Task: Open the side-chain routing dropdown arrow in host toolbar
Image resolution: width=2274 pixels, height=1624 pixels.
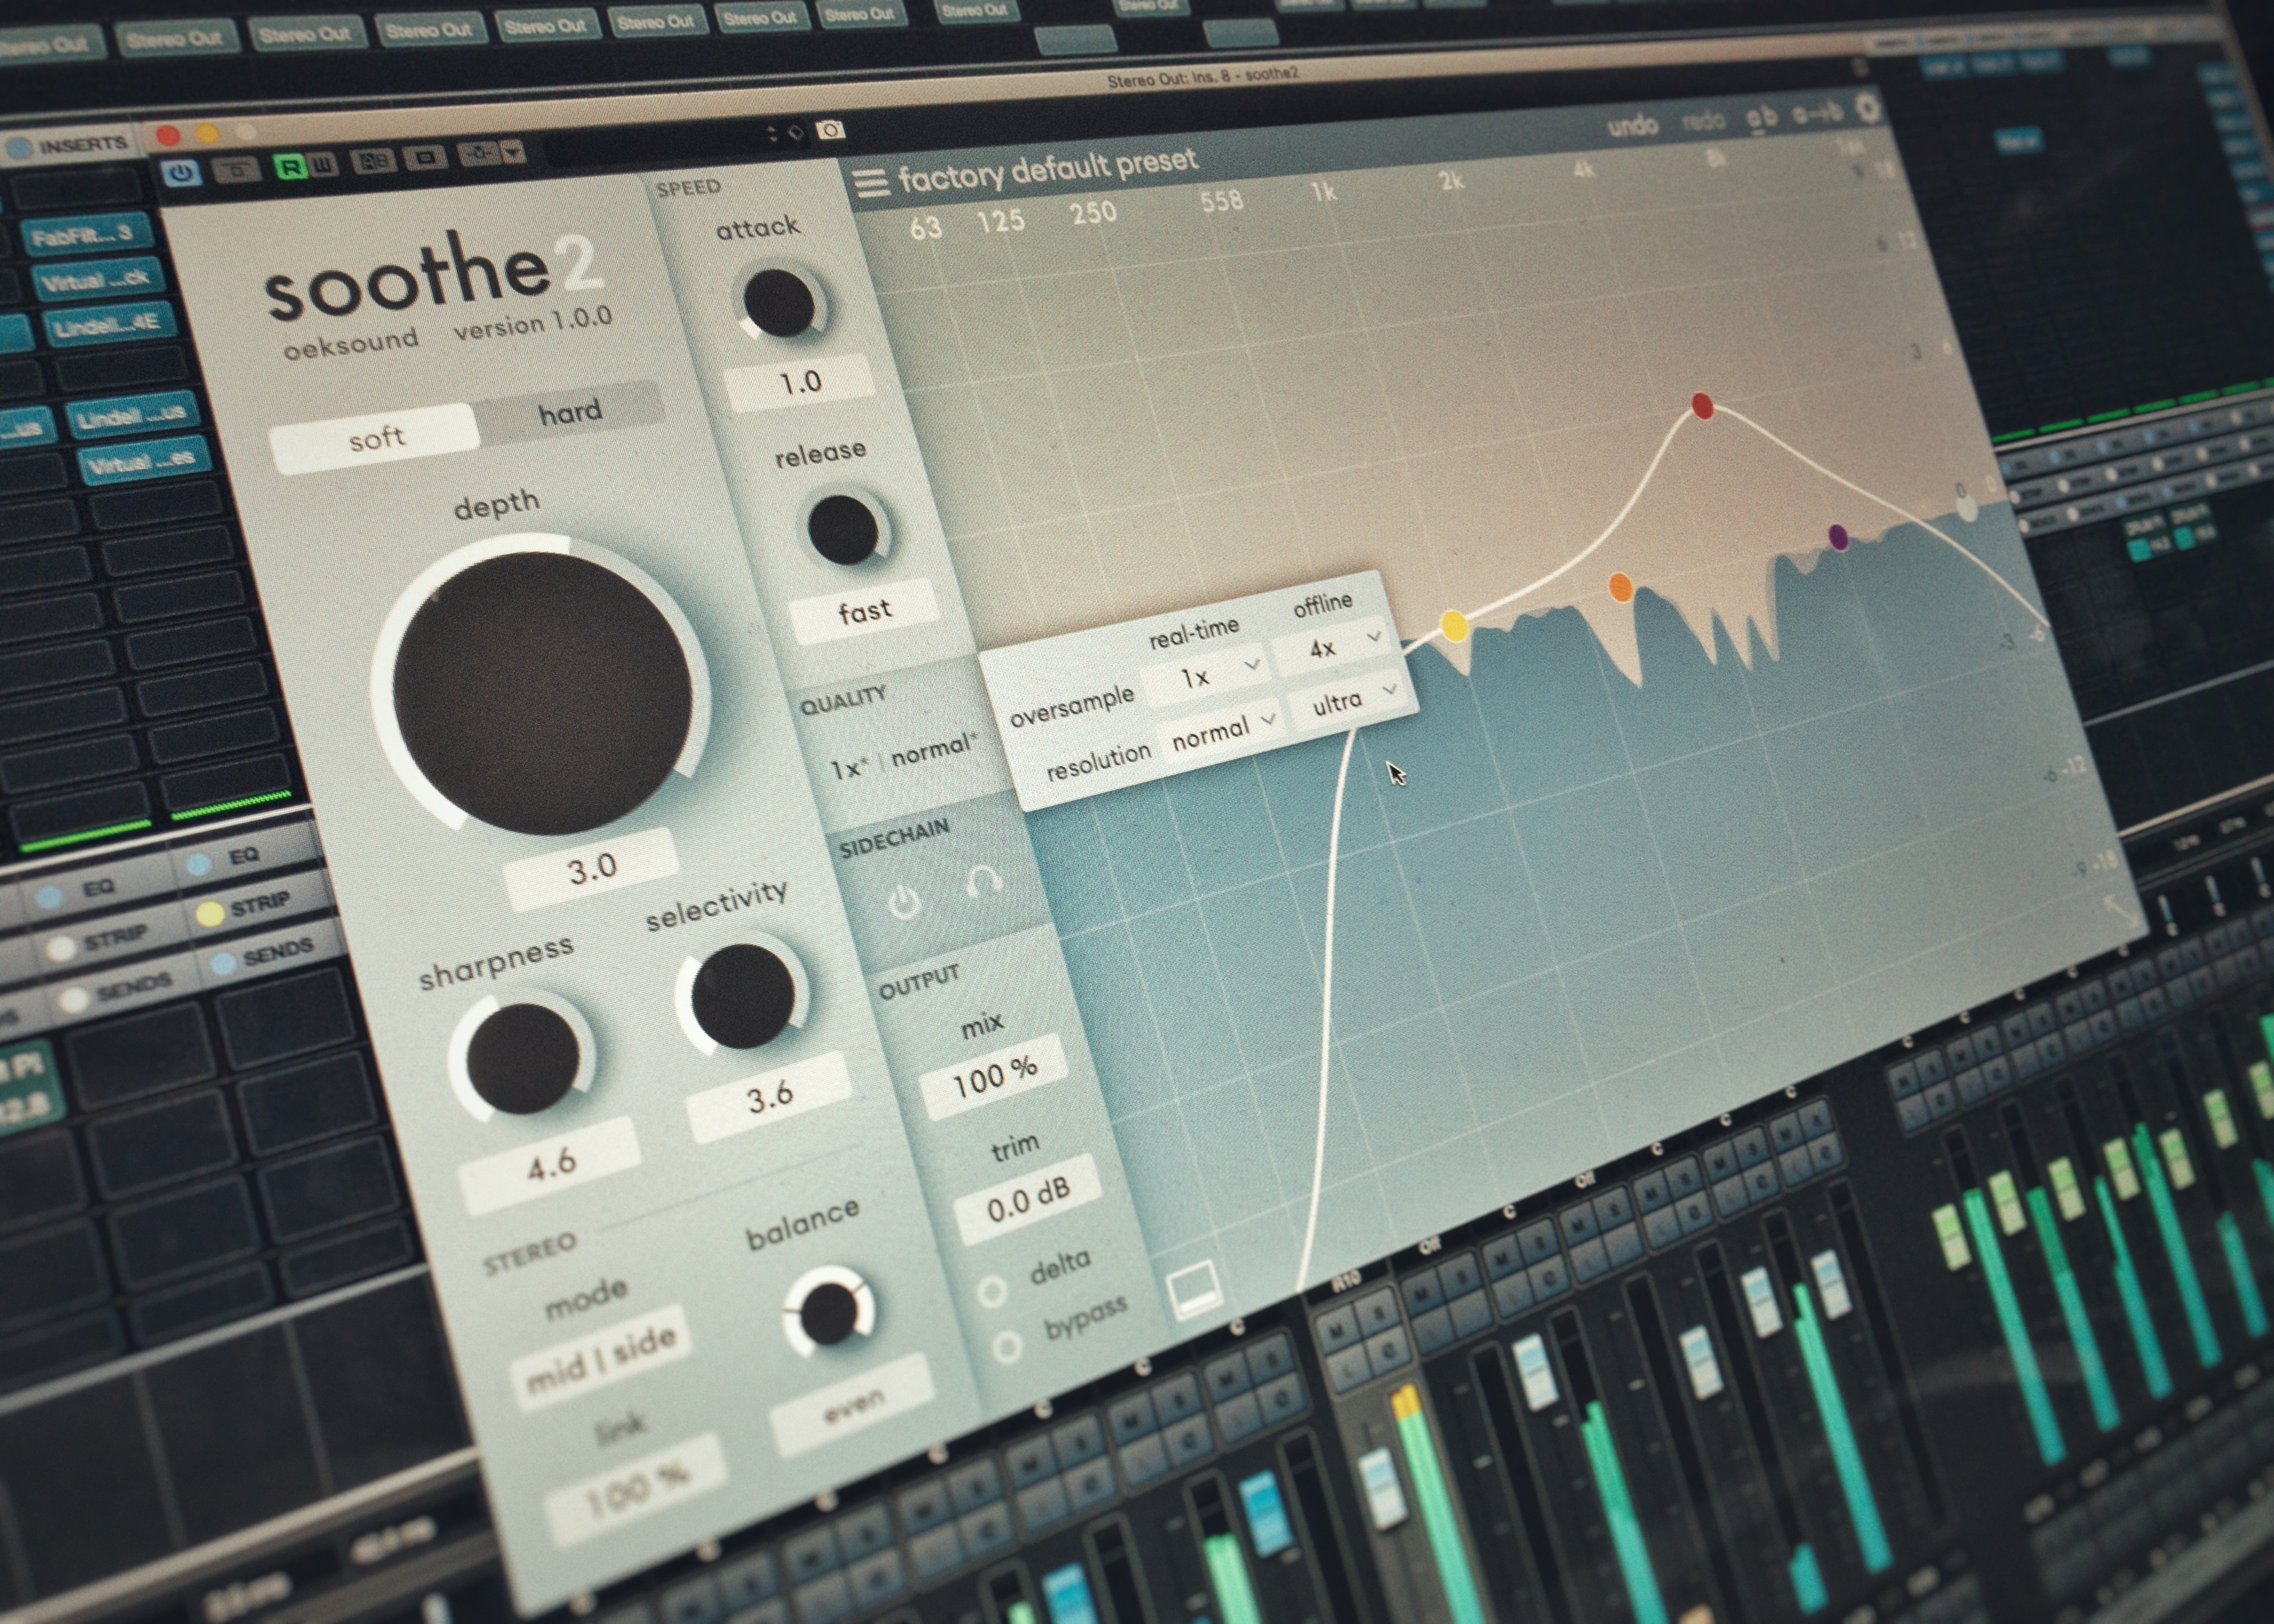Action: pos(513,152)
